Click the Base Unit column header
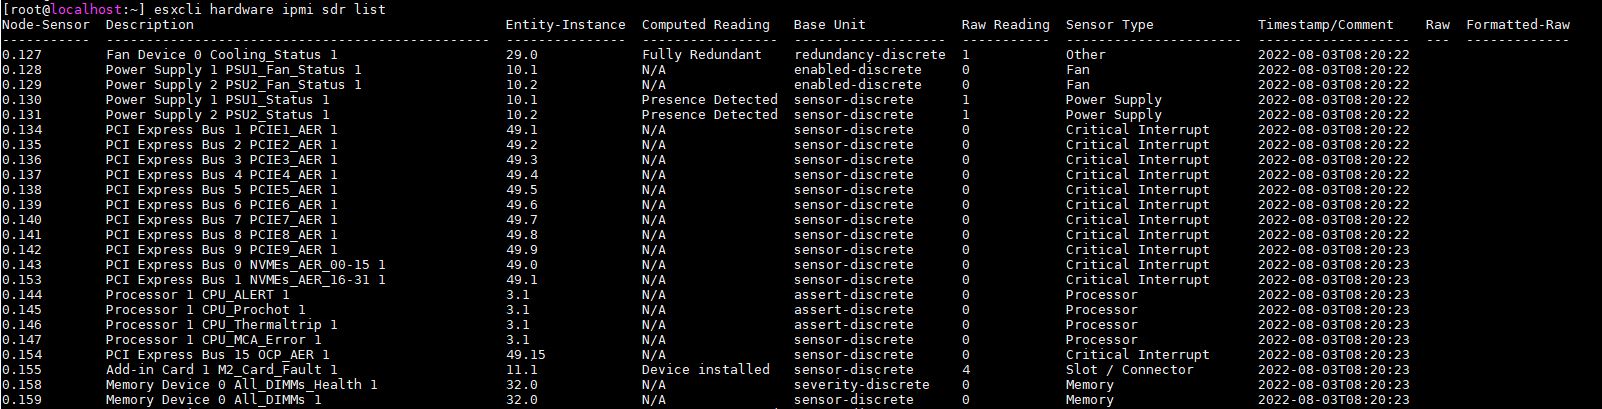Image resolution: width=1602 pixels, height=409 pixels. [x=830, y=24]
